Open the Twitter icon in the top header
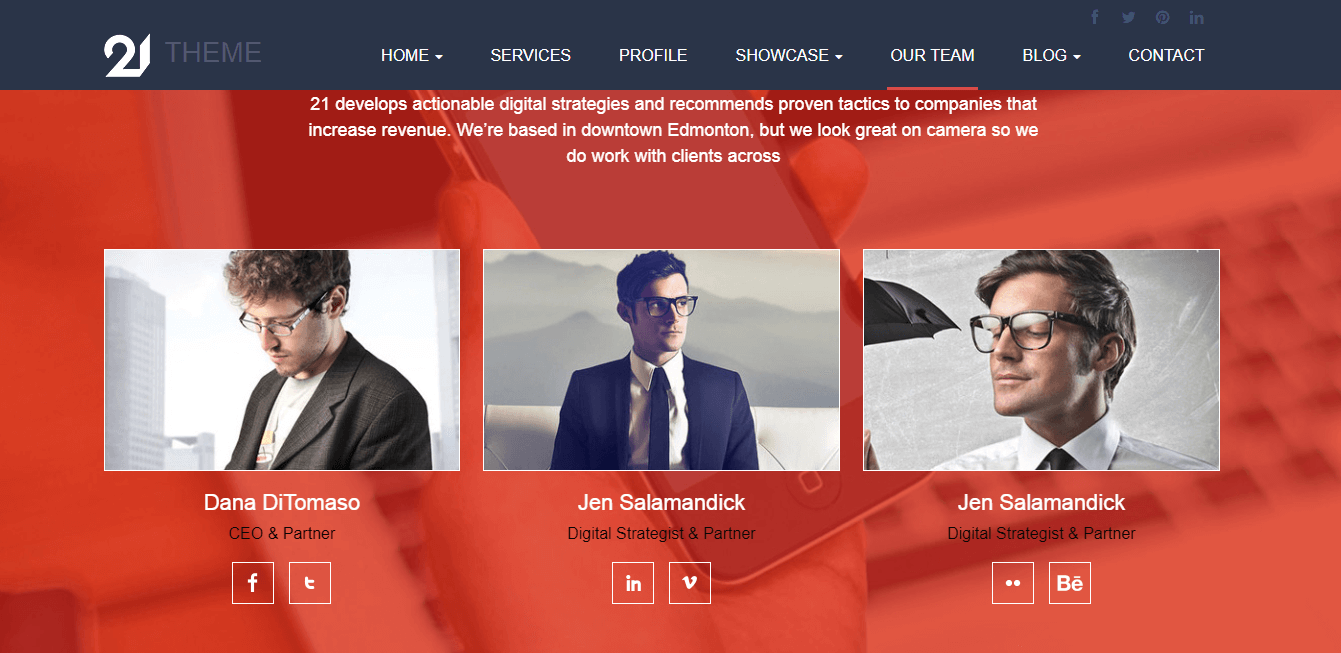This screenshot has width=1341, height=653. point(1129,17)
